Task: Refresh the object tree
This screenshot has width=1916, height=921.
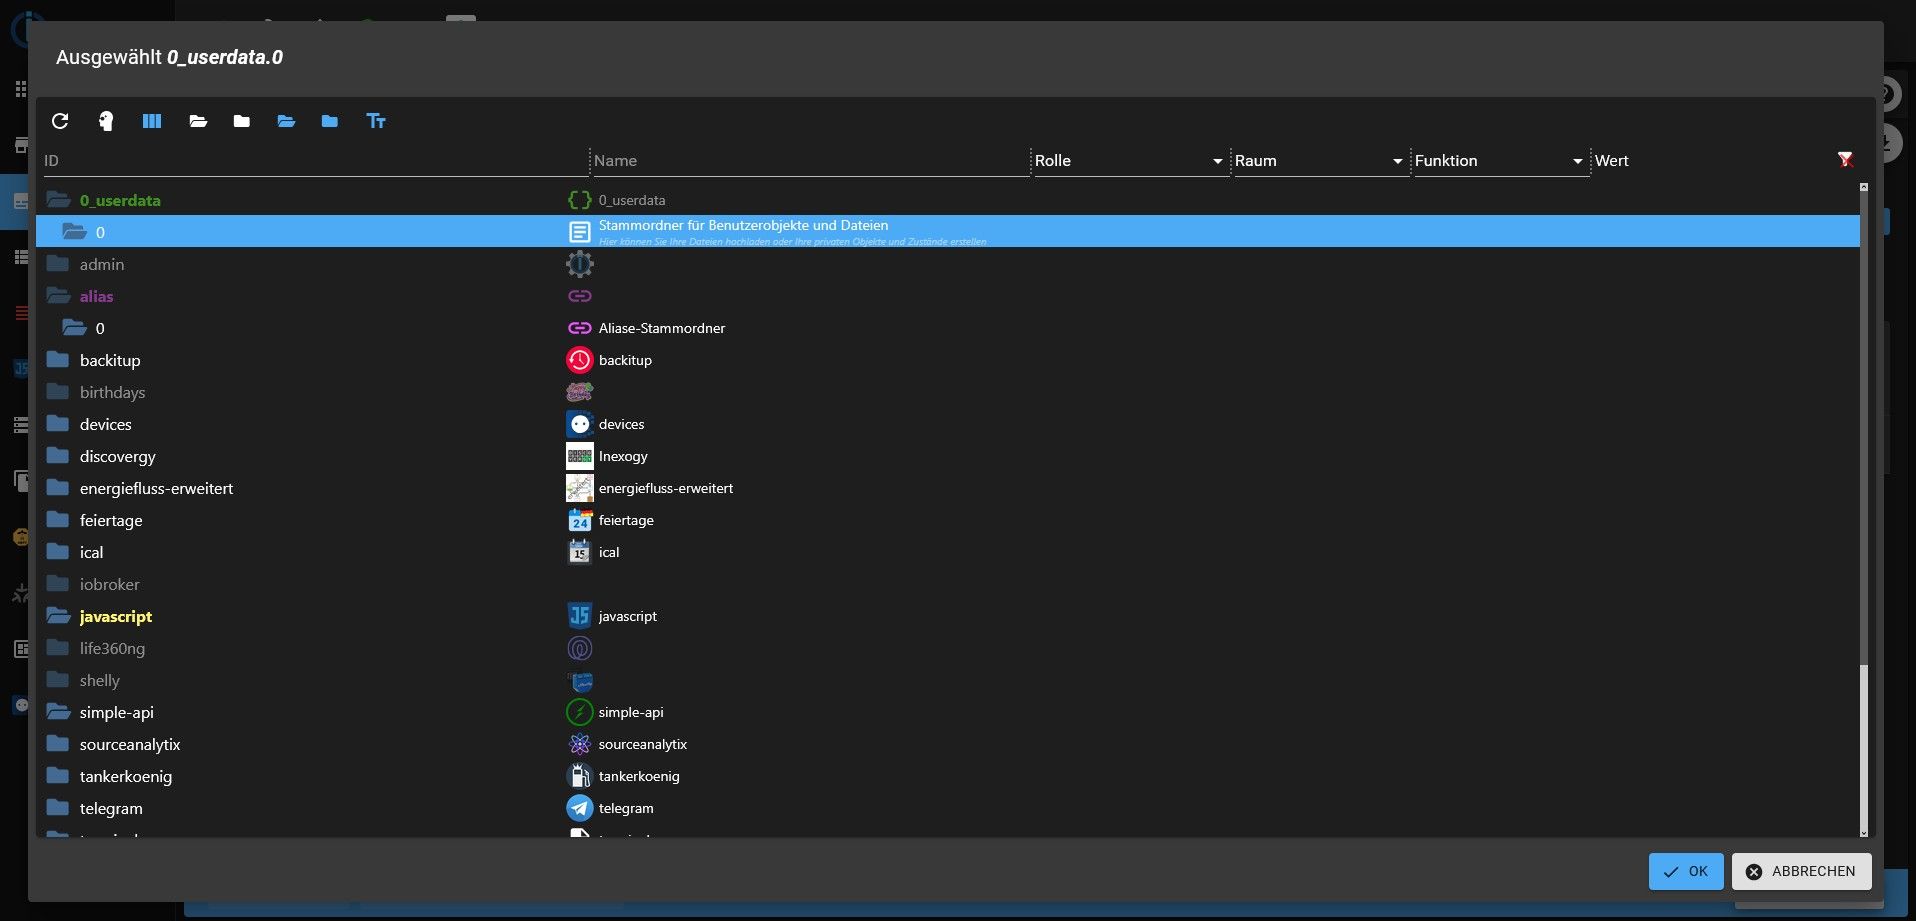Action: 60,121
